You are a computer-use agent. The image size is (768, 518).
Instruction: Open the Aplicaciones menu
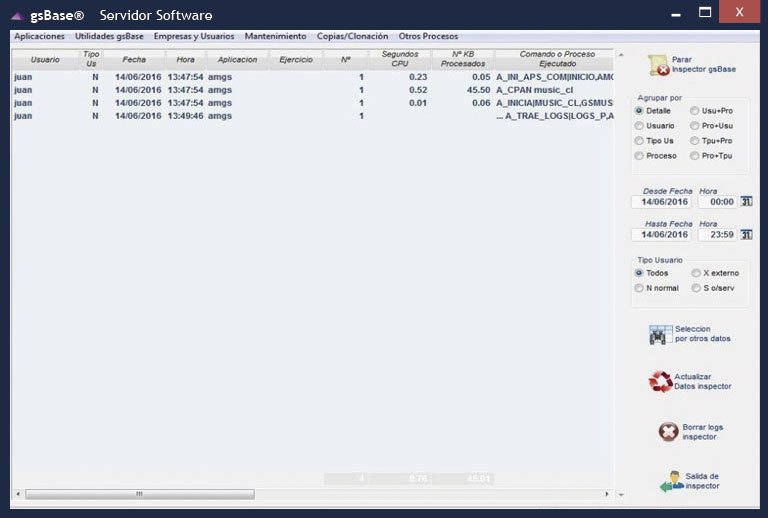39,36
